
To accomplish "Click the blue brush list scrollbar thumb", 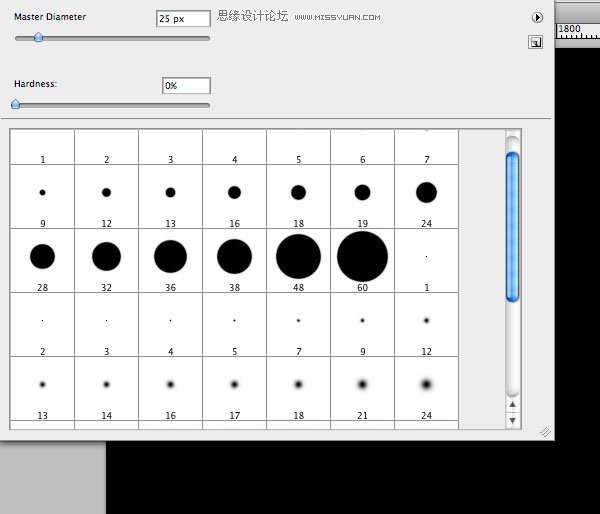I will point(512,227).
